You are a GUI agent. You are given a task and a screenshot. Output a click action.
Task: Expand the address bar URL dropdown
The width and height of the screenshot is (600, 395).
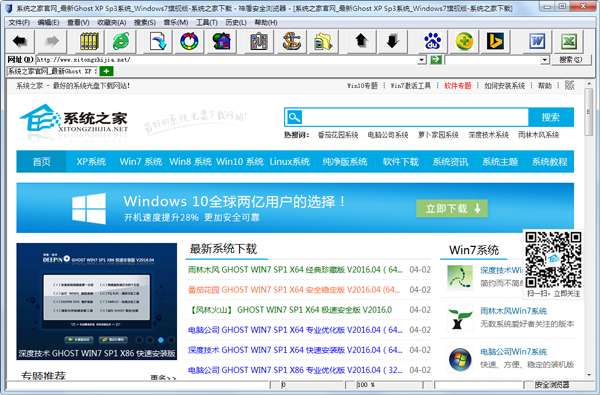[421, 60]
